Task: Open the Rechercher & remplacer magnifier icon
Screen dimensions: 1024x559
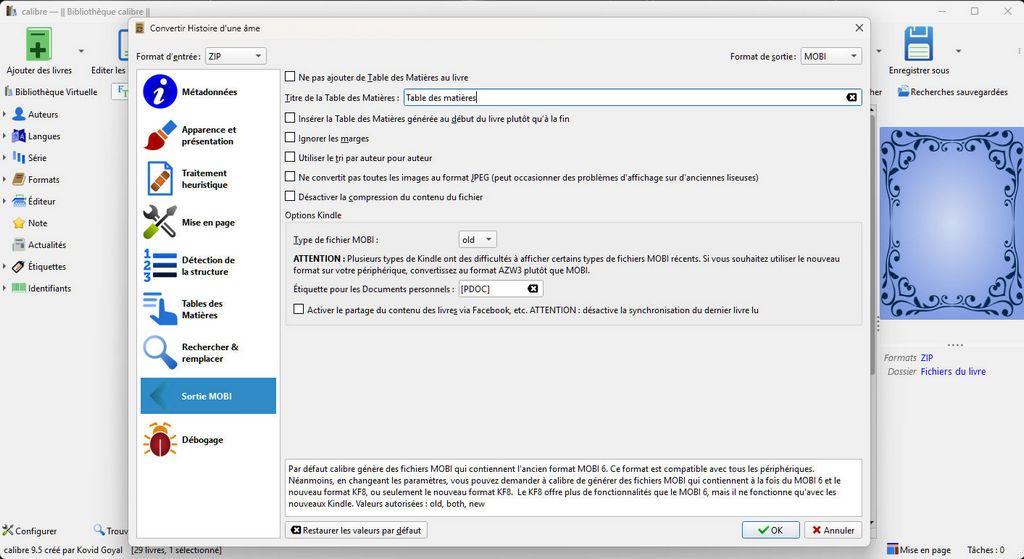Action: (x=160, y=353)
